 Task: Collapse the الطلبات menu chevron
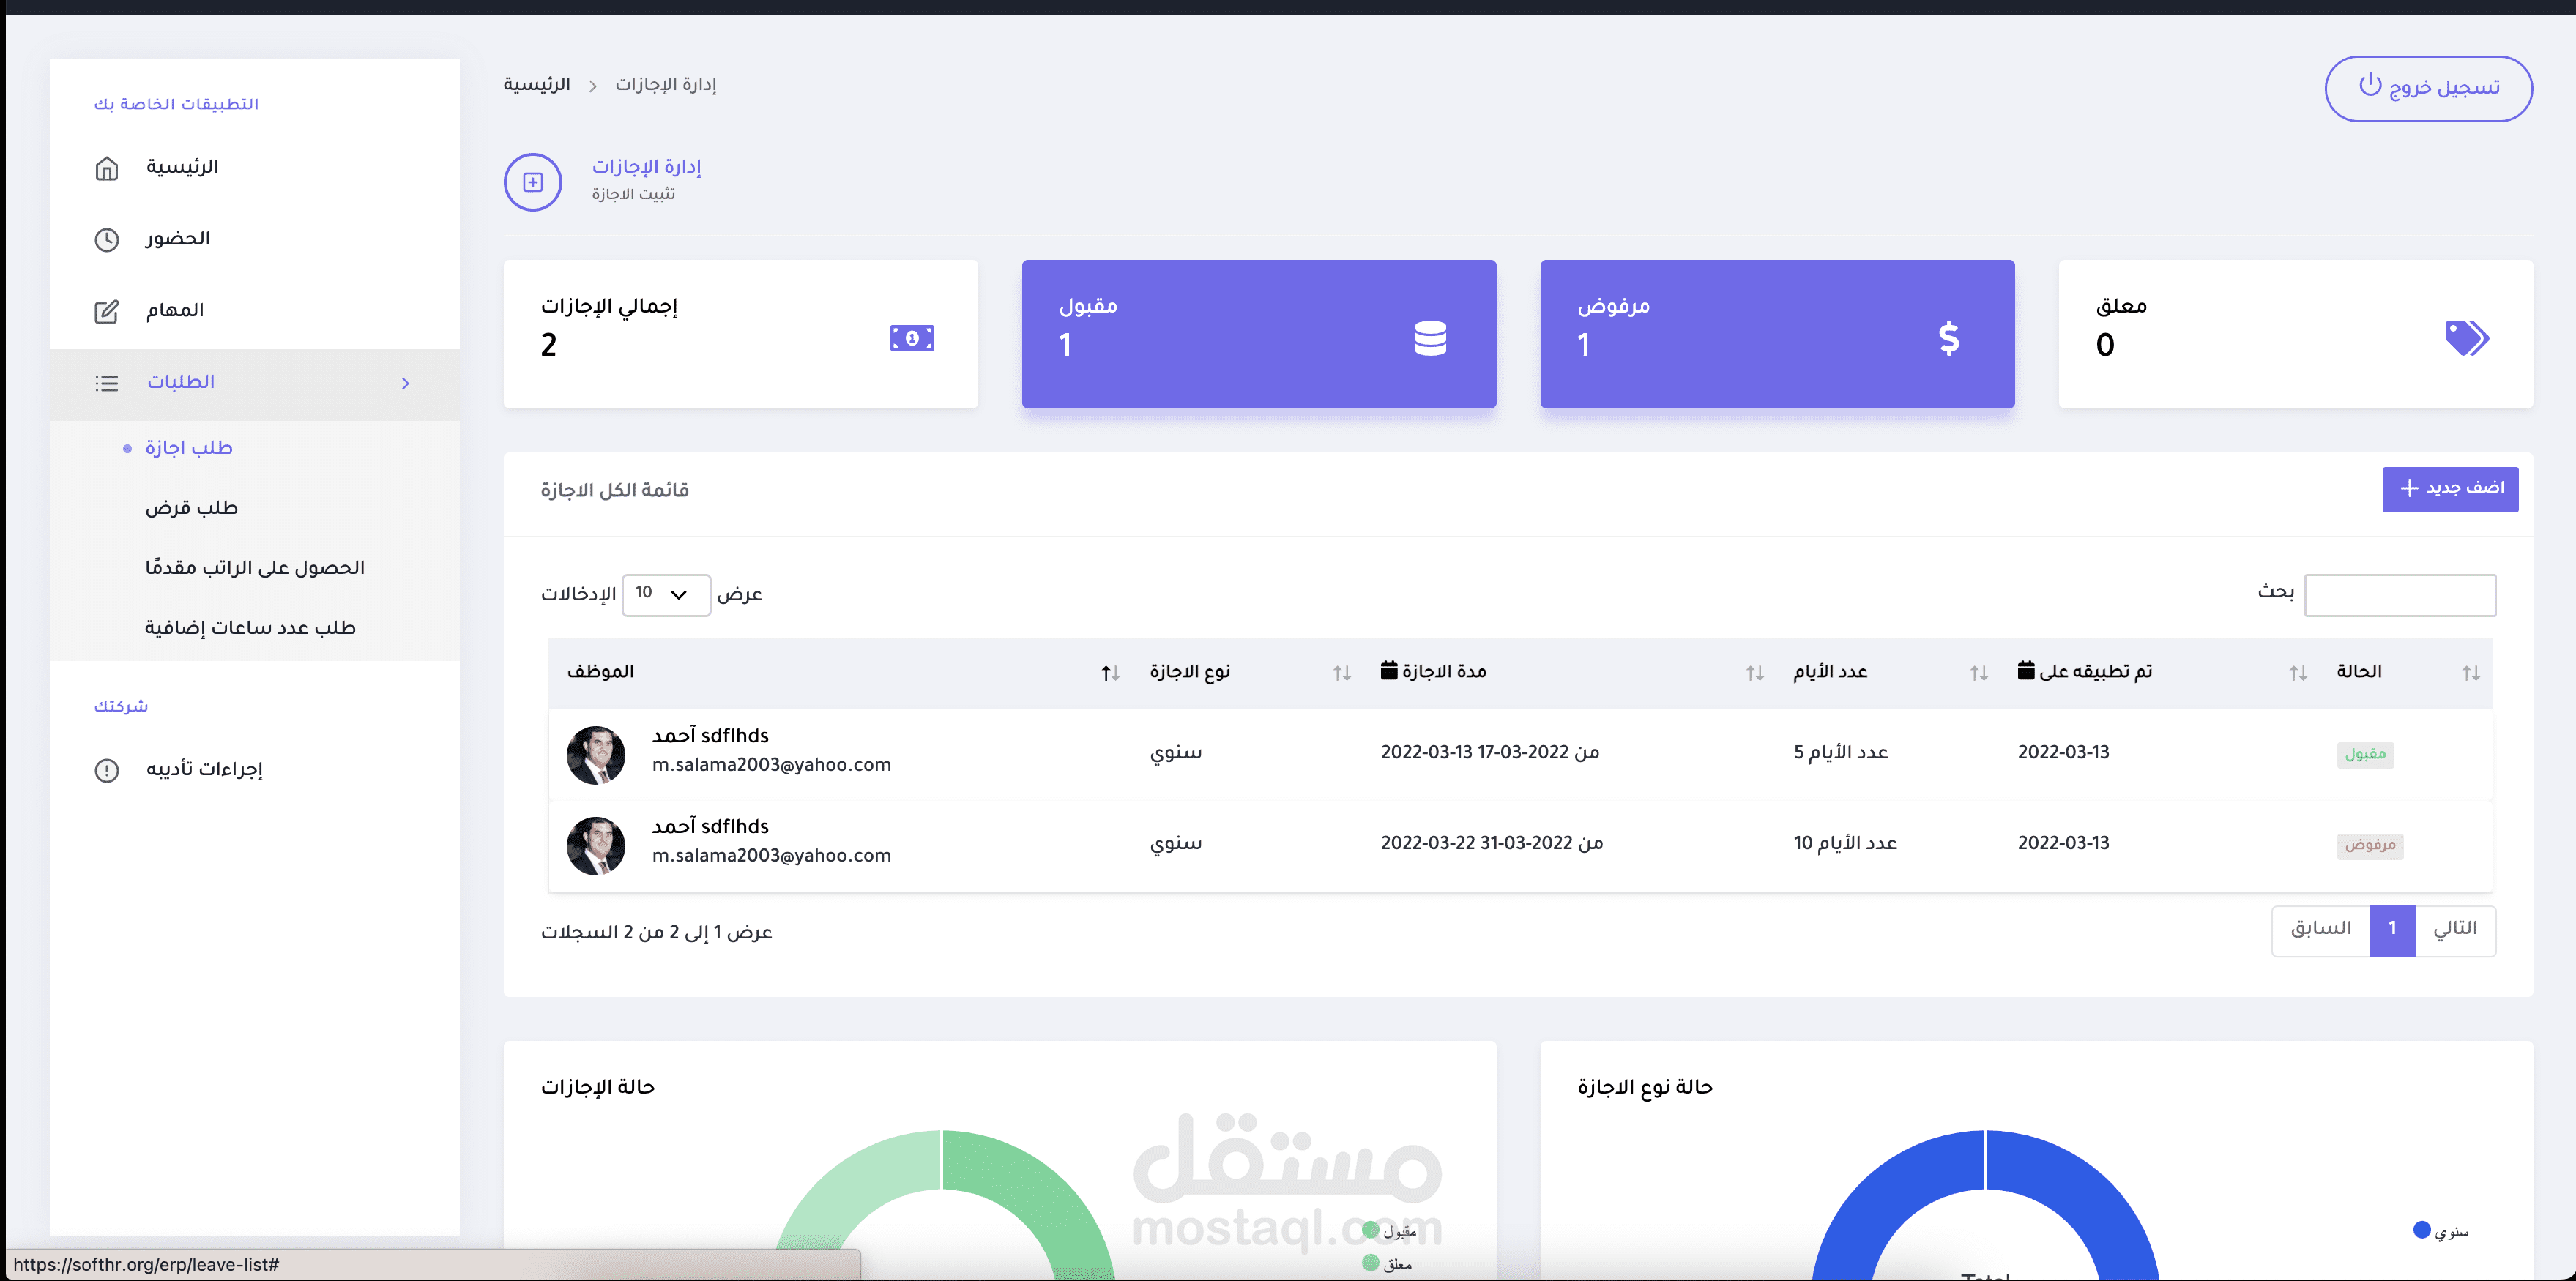(405, 383)
